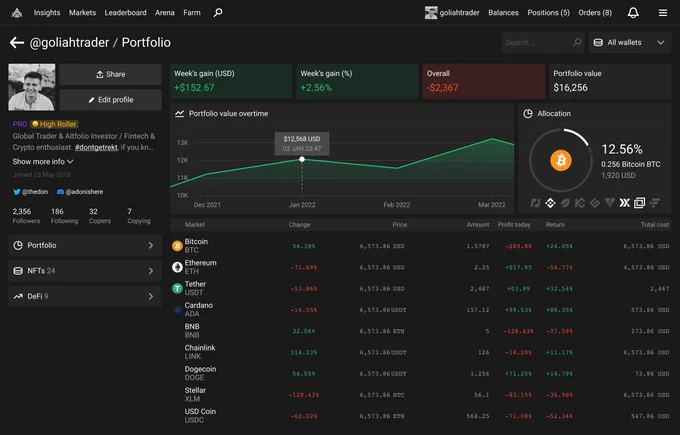The image size is (680, 435).
Task: Open Orders (8) in the top bar
Action: tap(595, 13)
